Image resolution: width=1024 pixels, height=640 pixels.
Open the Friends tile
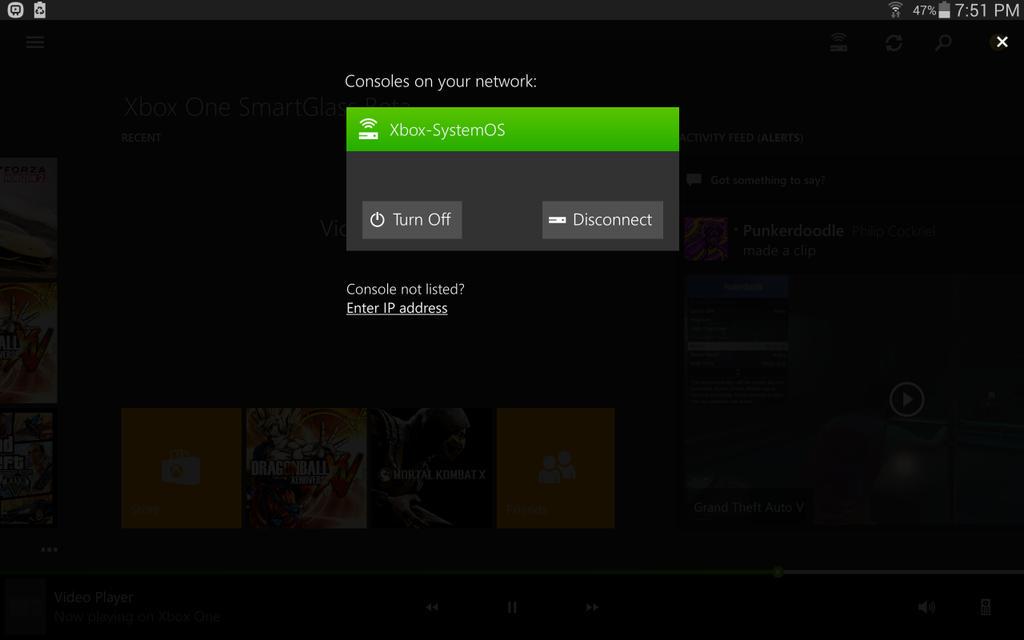point(556,468)
